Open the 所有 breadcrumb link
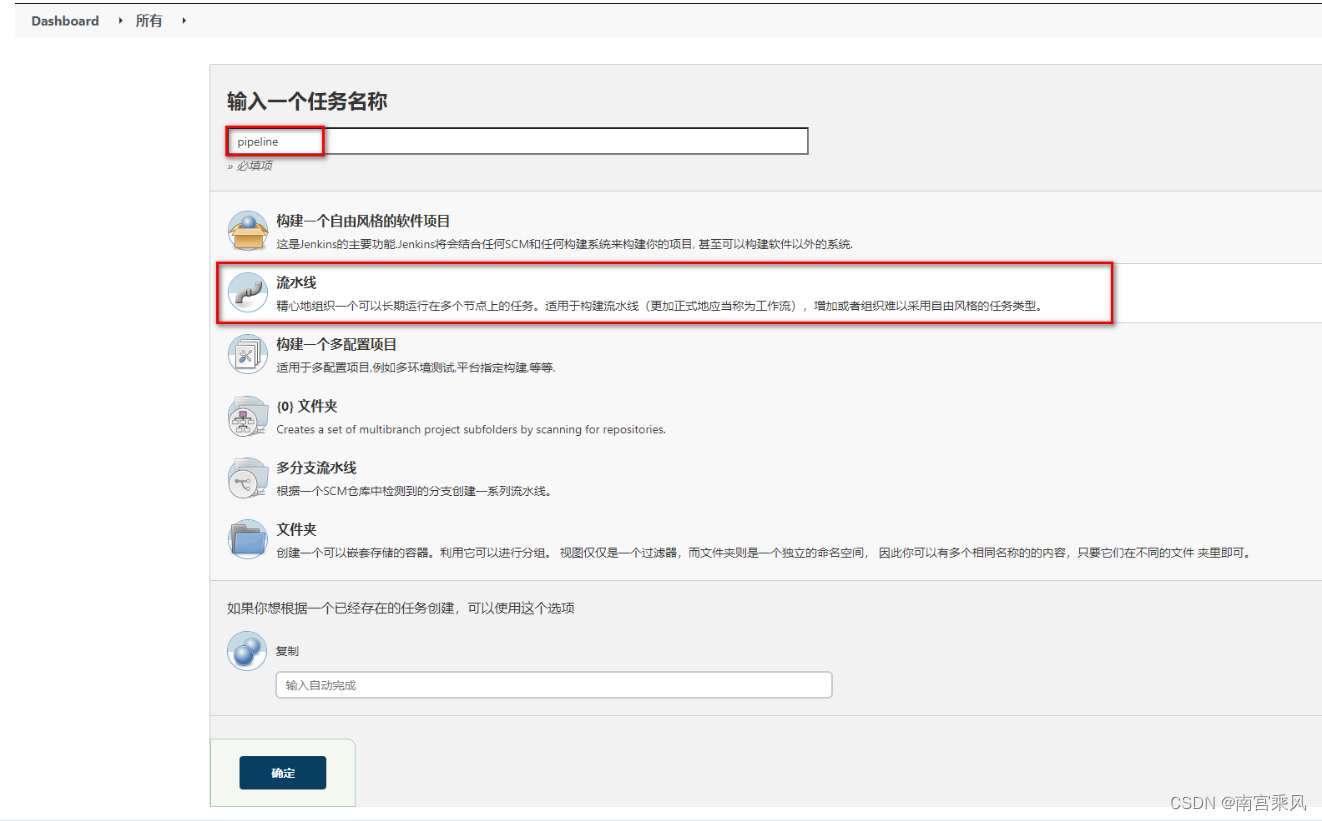This screenshot has height=821, width=1322. pyautogui.click(x=149, y=21)
